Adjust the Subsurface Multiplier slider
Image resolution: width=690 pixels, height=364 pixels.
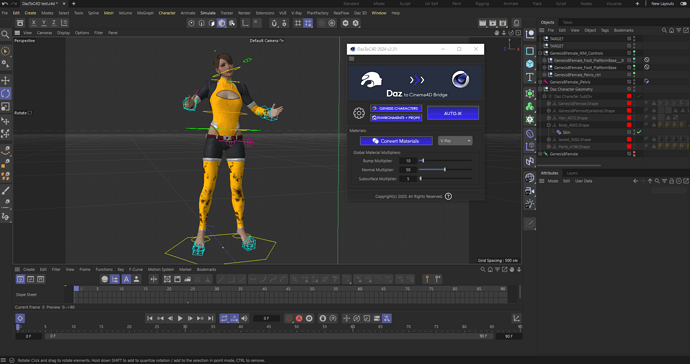445,179
